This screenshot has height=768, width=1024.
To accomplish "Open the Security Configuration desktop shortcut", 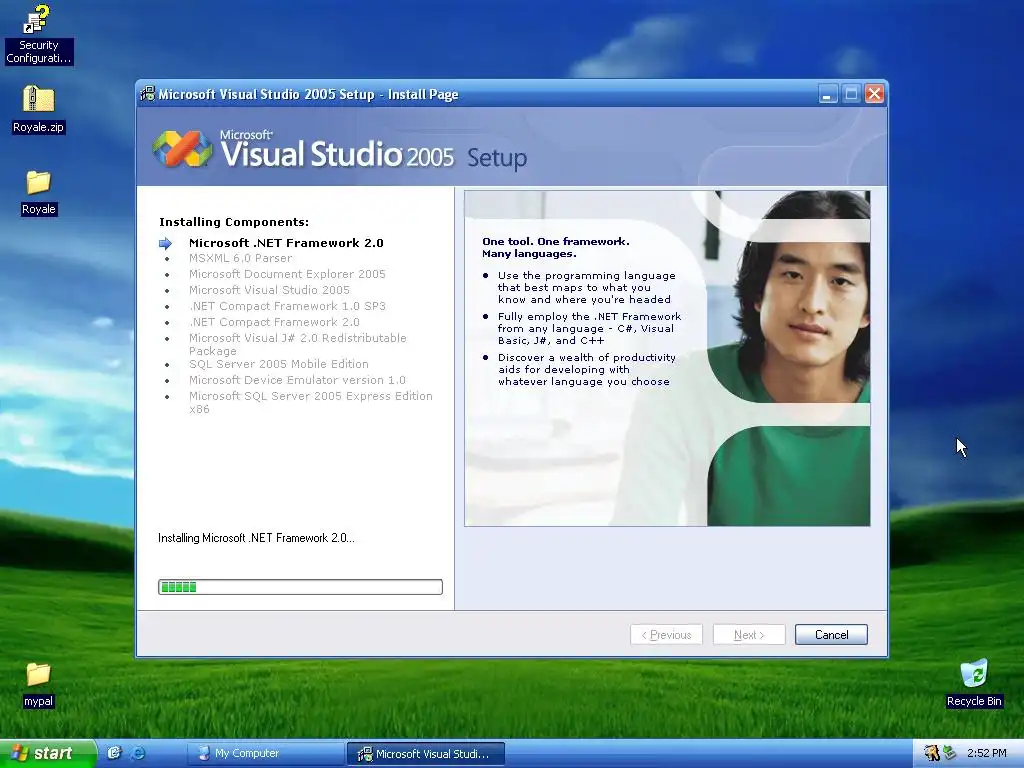I will tap(38, 34).
